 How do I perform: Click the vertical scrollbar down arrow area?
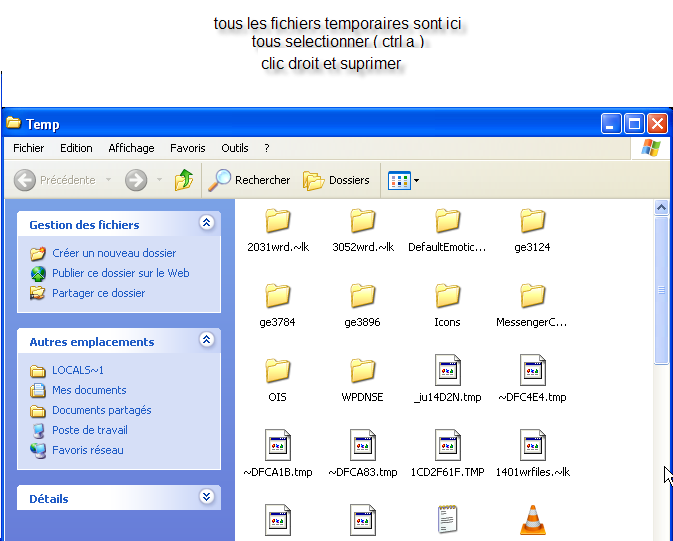[661, 534]
